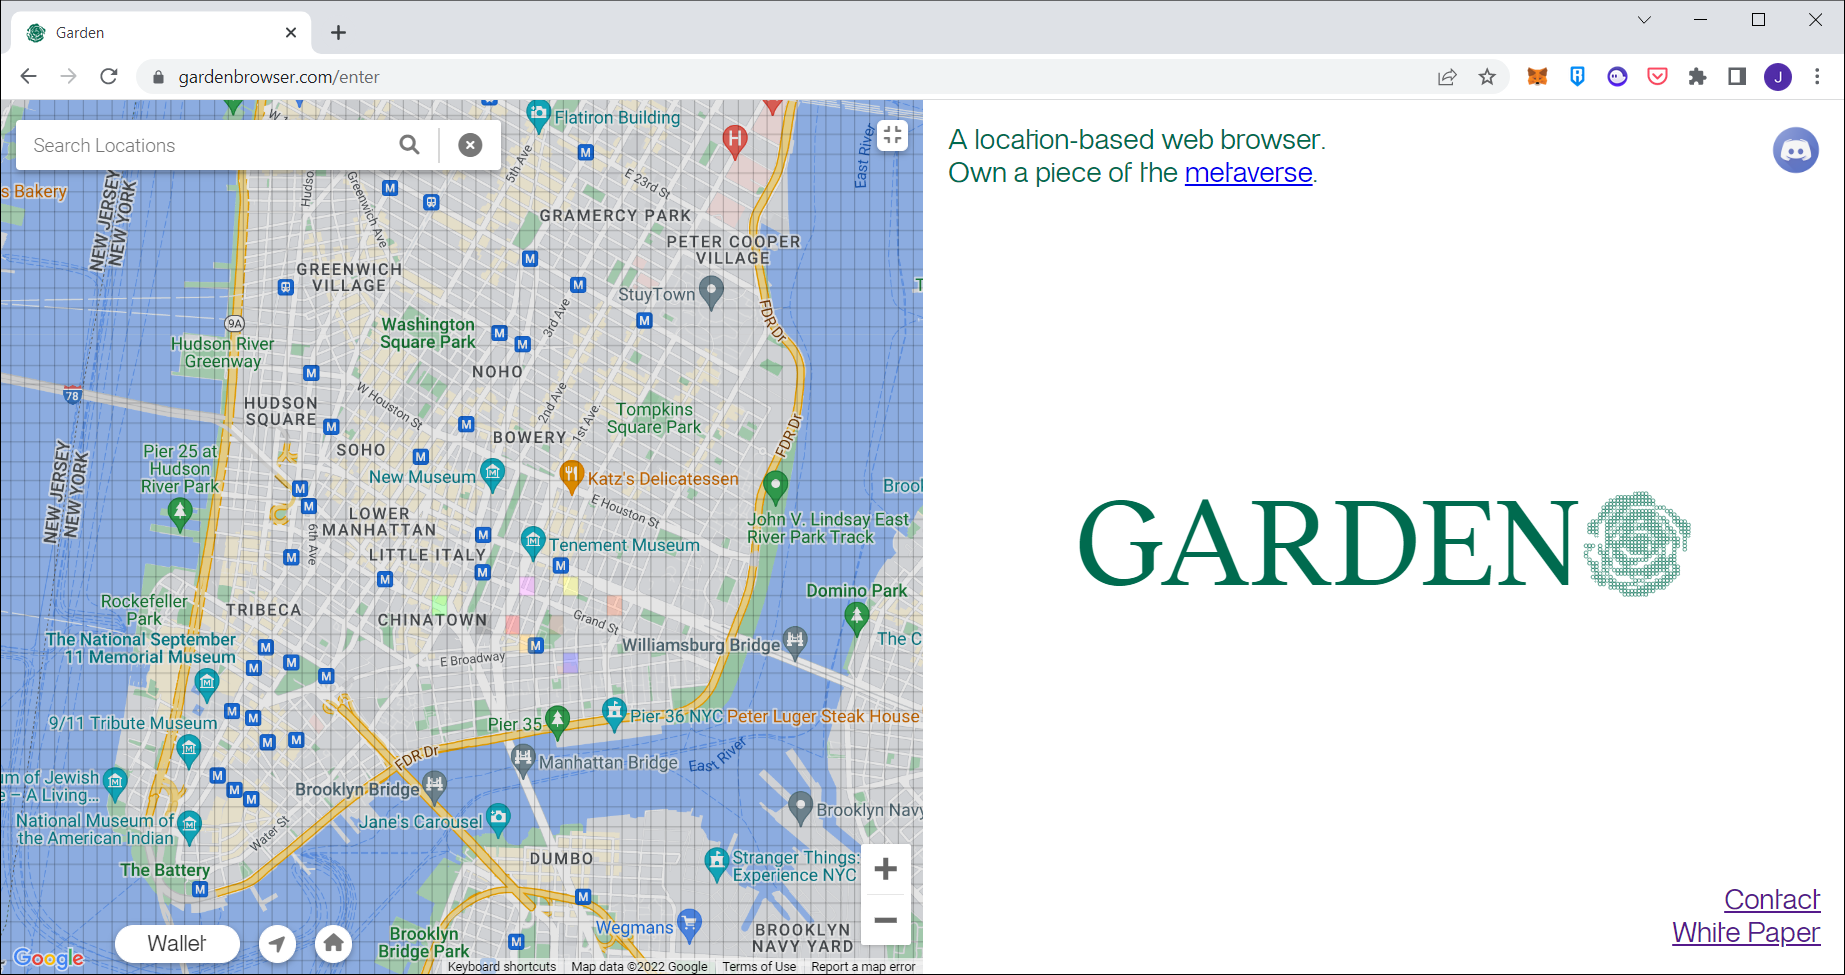Open Pocket extension
Viewport: 1845px width, 975px height.
[1657, 77]
